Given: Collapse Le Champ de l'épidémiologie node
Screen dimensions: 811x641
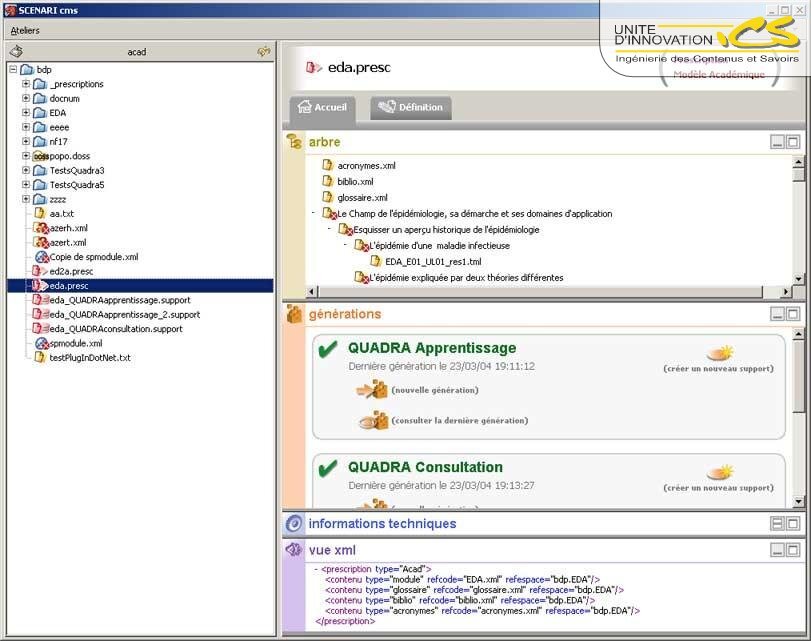Looking at the screenshot, I should click(313, 213).
